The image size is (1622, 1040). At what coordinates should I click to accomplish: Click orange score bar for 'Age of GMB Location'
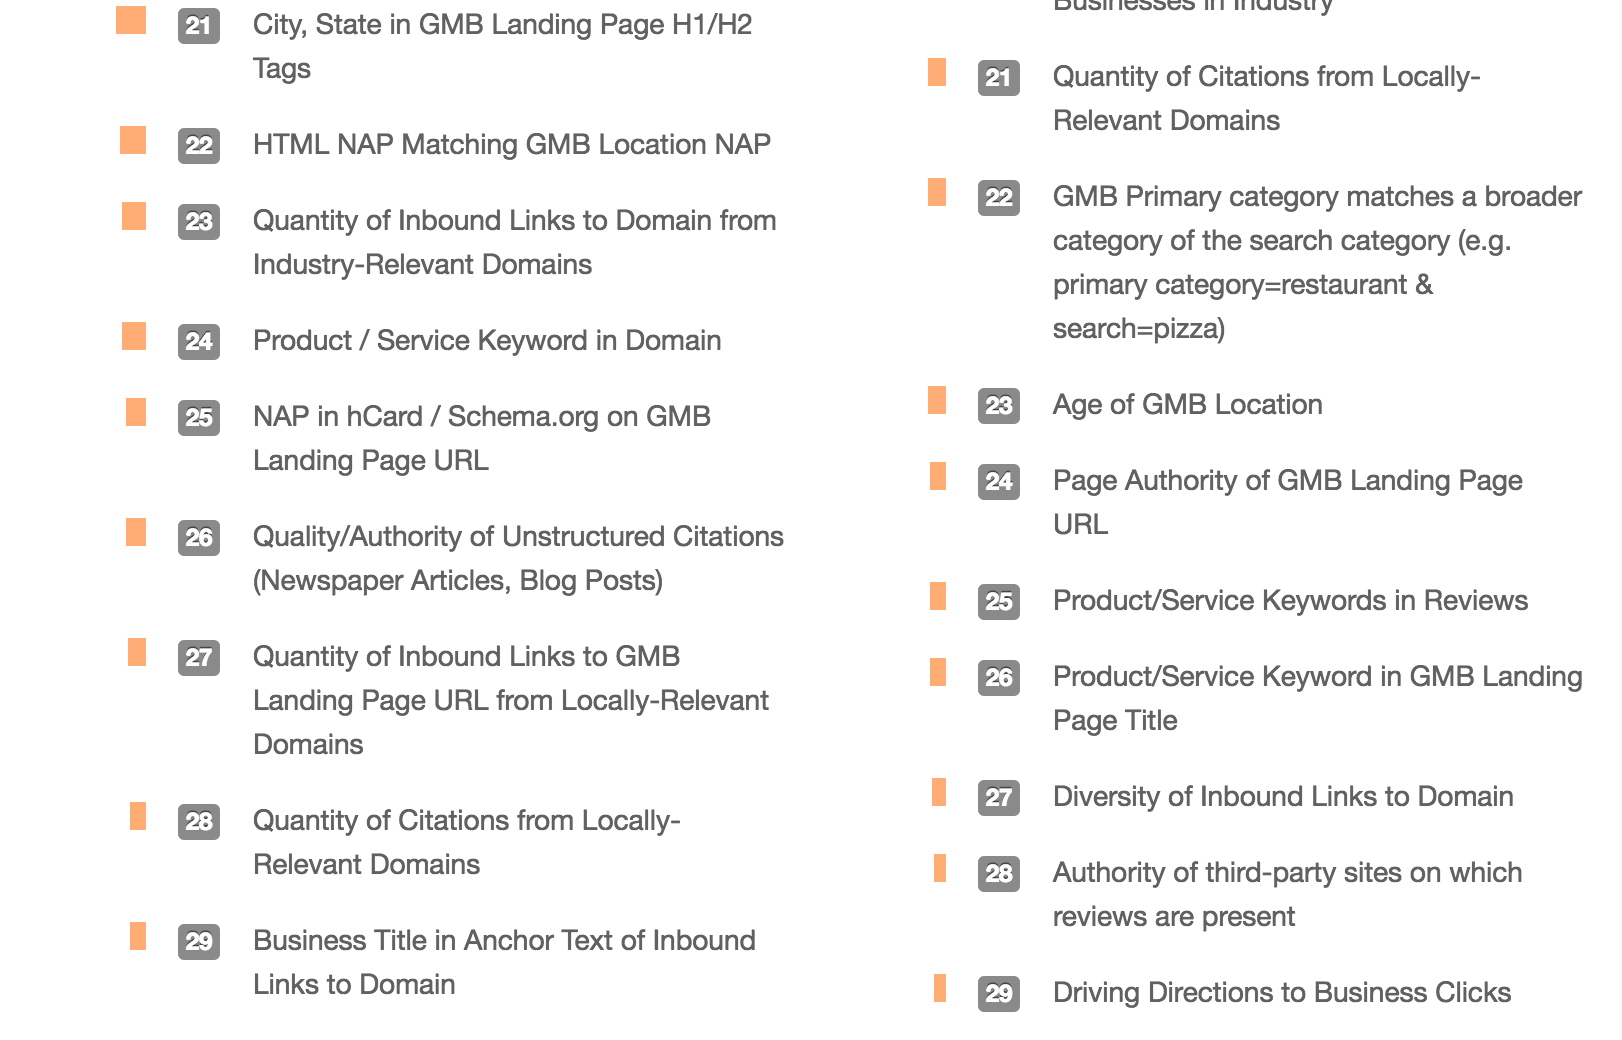[937, 400]
